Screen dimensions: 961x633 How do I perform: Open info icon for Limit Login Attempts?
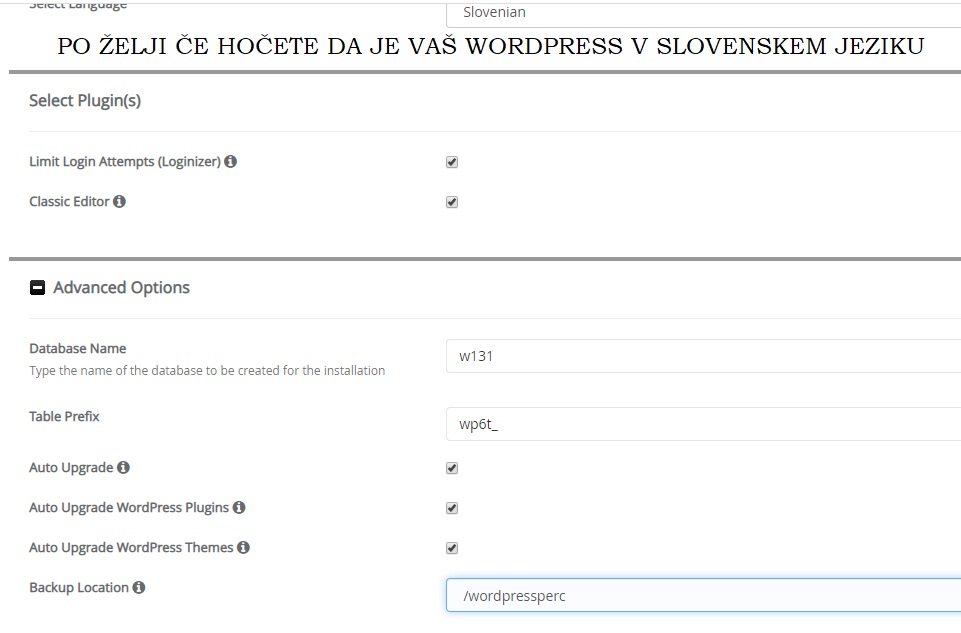(x=230, y=161)
